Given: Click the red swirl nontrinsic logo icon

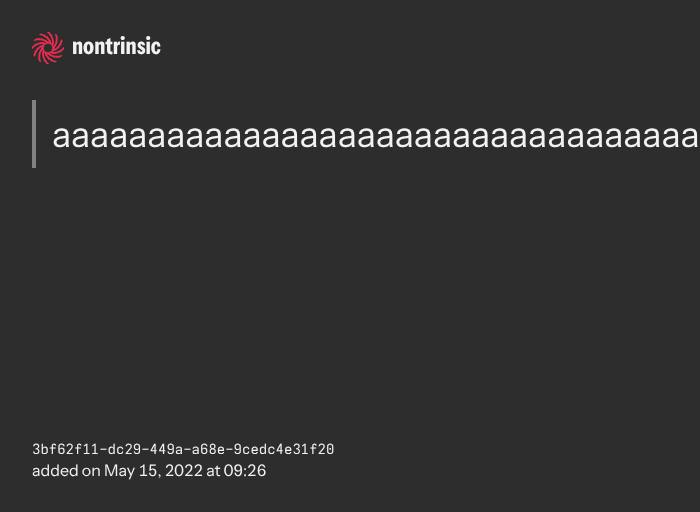Looking at the screenshot, I should tap(48, 47).
